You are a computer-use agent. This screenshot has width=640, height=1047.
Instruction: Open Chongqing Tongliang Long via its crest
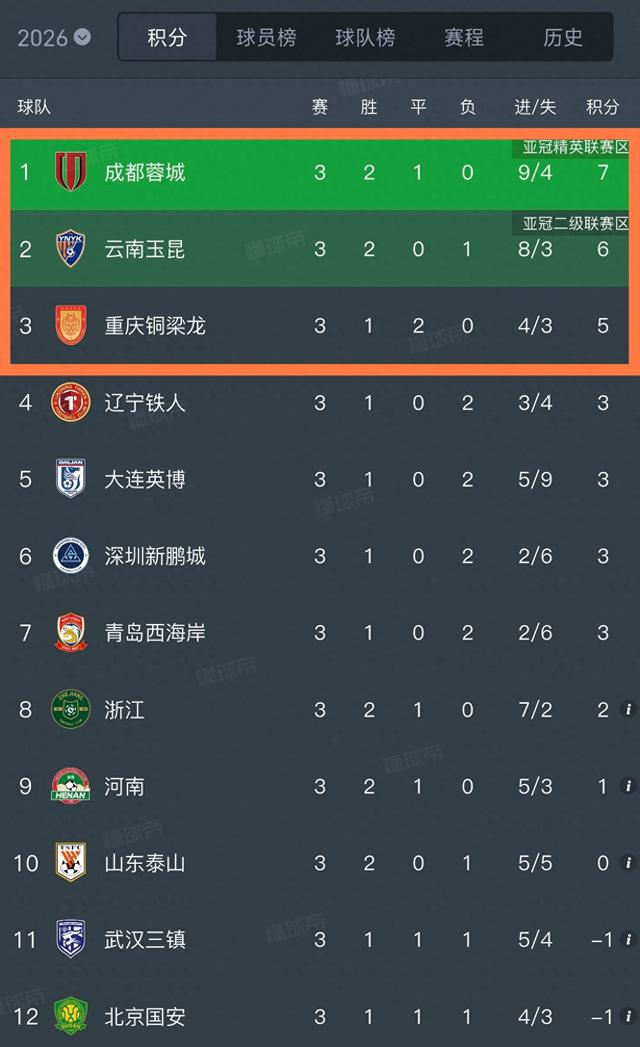(x=70, y=325)
